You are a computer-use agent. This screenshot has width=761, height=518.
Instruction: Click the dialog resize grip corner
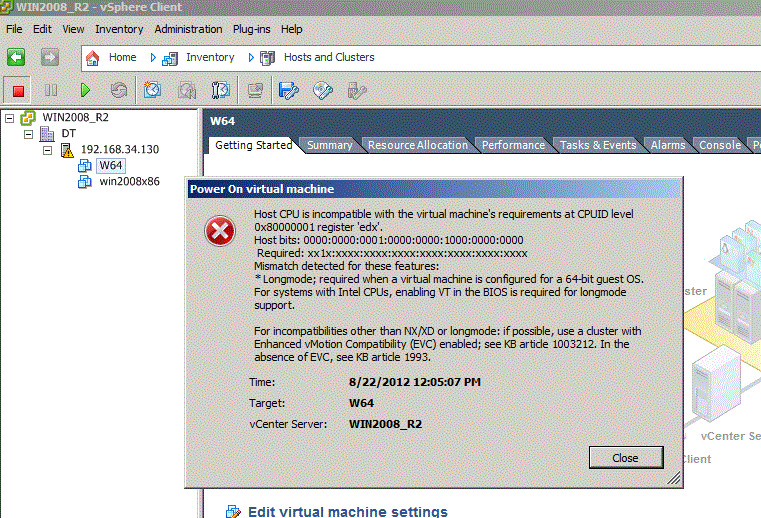tap(674, 478)
